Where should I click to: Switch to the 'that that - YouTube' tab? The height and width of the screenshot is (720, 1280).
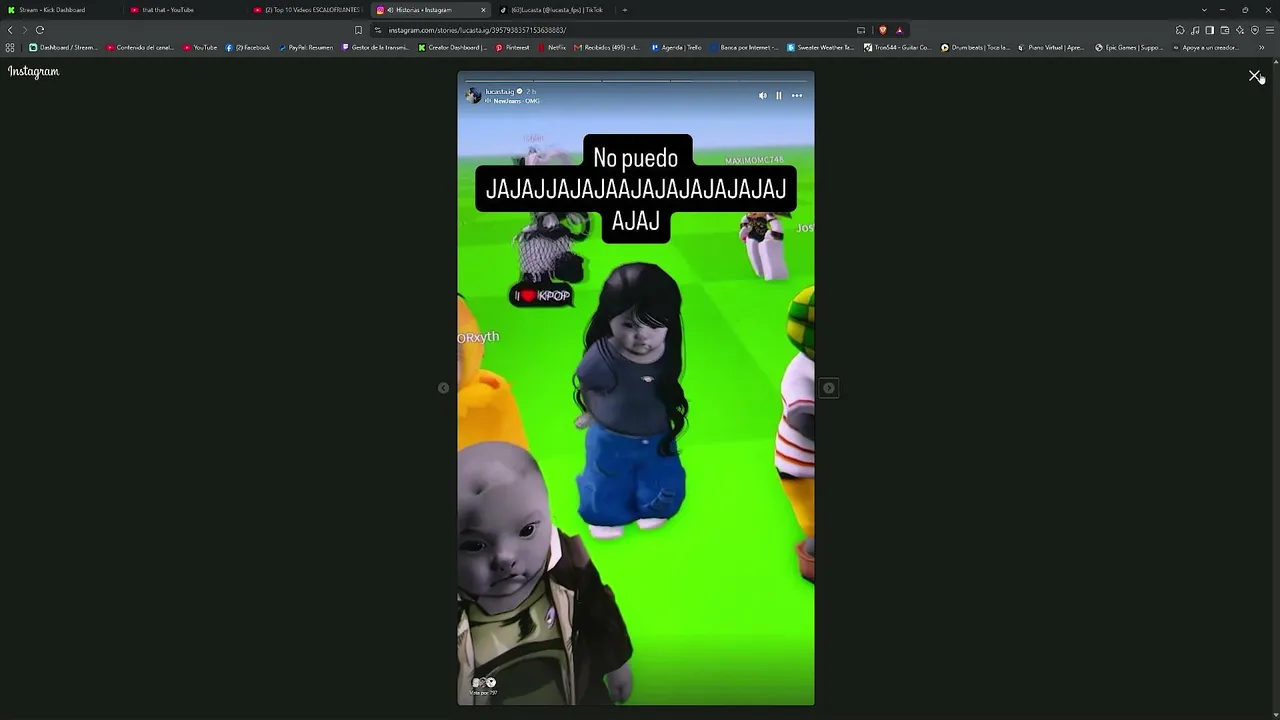(x=185, y=10)
